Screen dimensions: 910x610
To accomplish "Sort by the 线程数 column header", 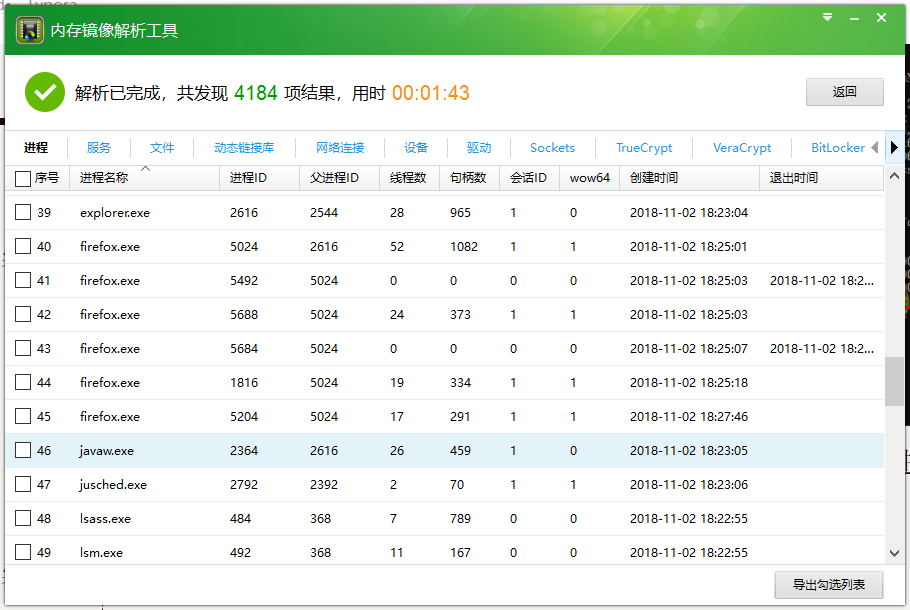I will (409, 178).
